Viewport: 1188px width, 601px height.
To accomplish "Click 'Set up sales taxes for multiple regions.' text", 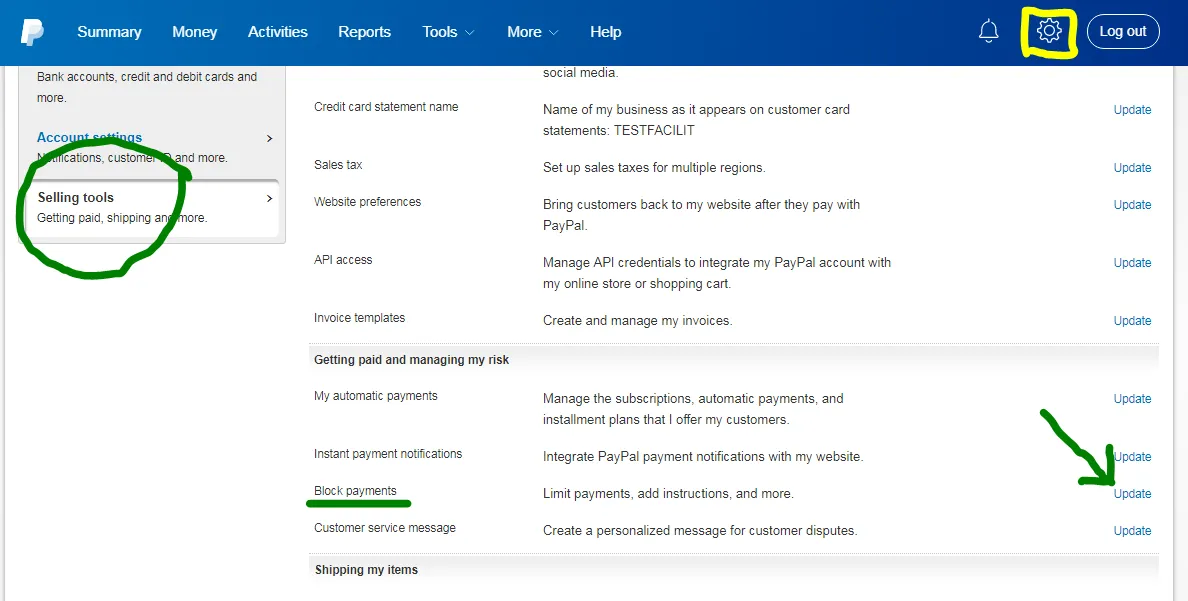I will 654,167.
